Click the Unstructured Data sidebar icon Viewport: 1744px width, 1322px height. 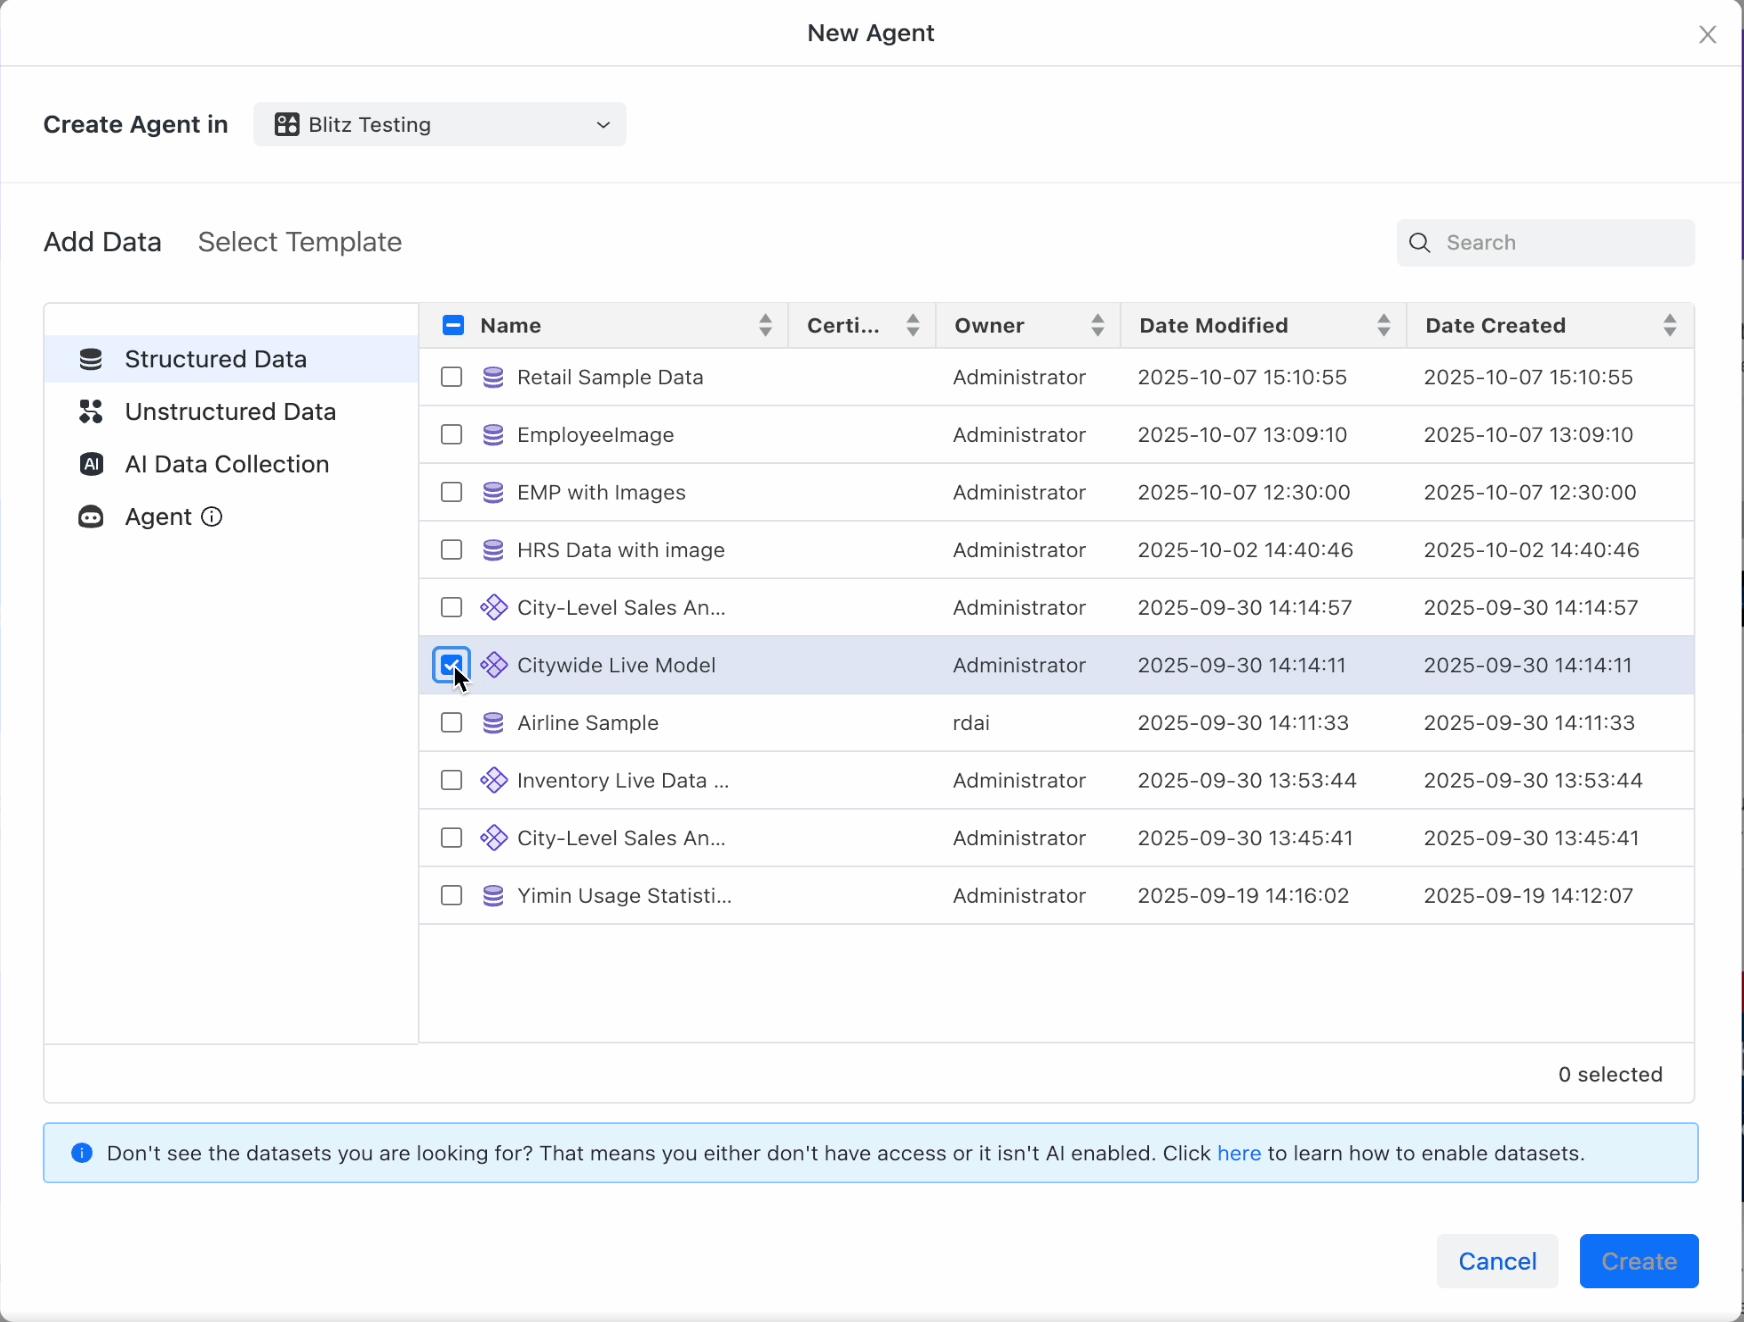91,411
